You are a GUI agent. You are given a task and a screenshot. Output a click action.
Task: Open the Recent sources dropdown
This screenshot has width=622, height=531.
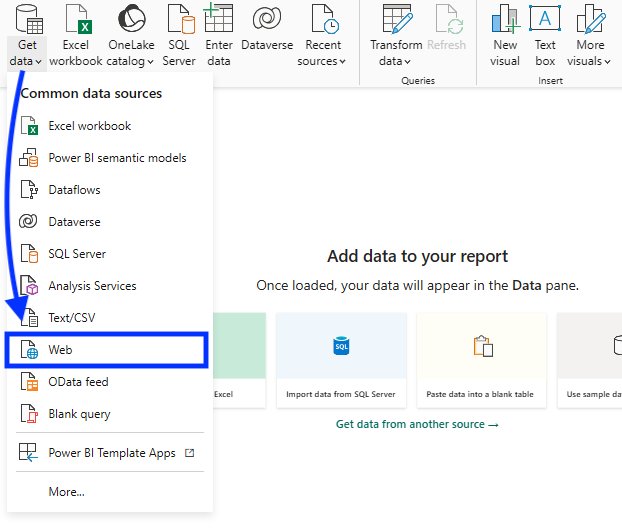322,53
